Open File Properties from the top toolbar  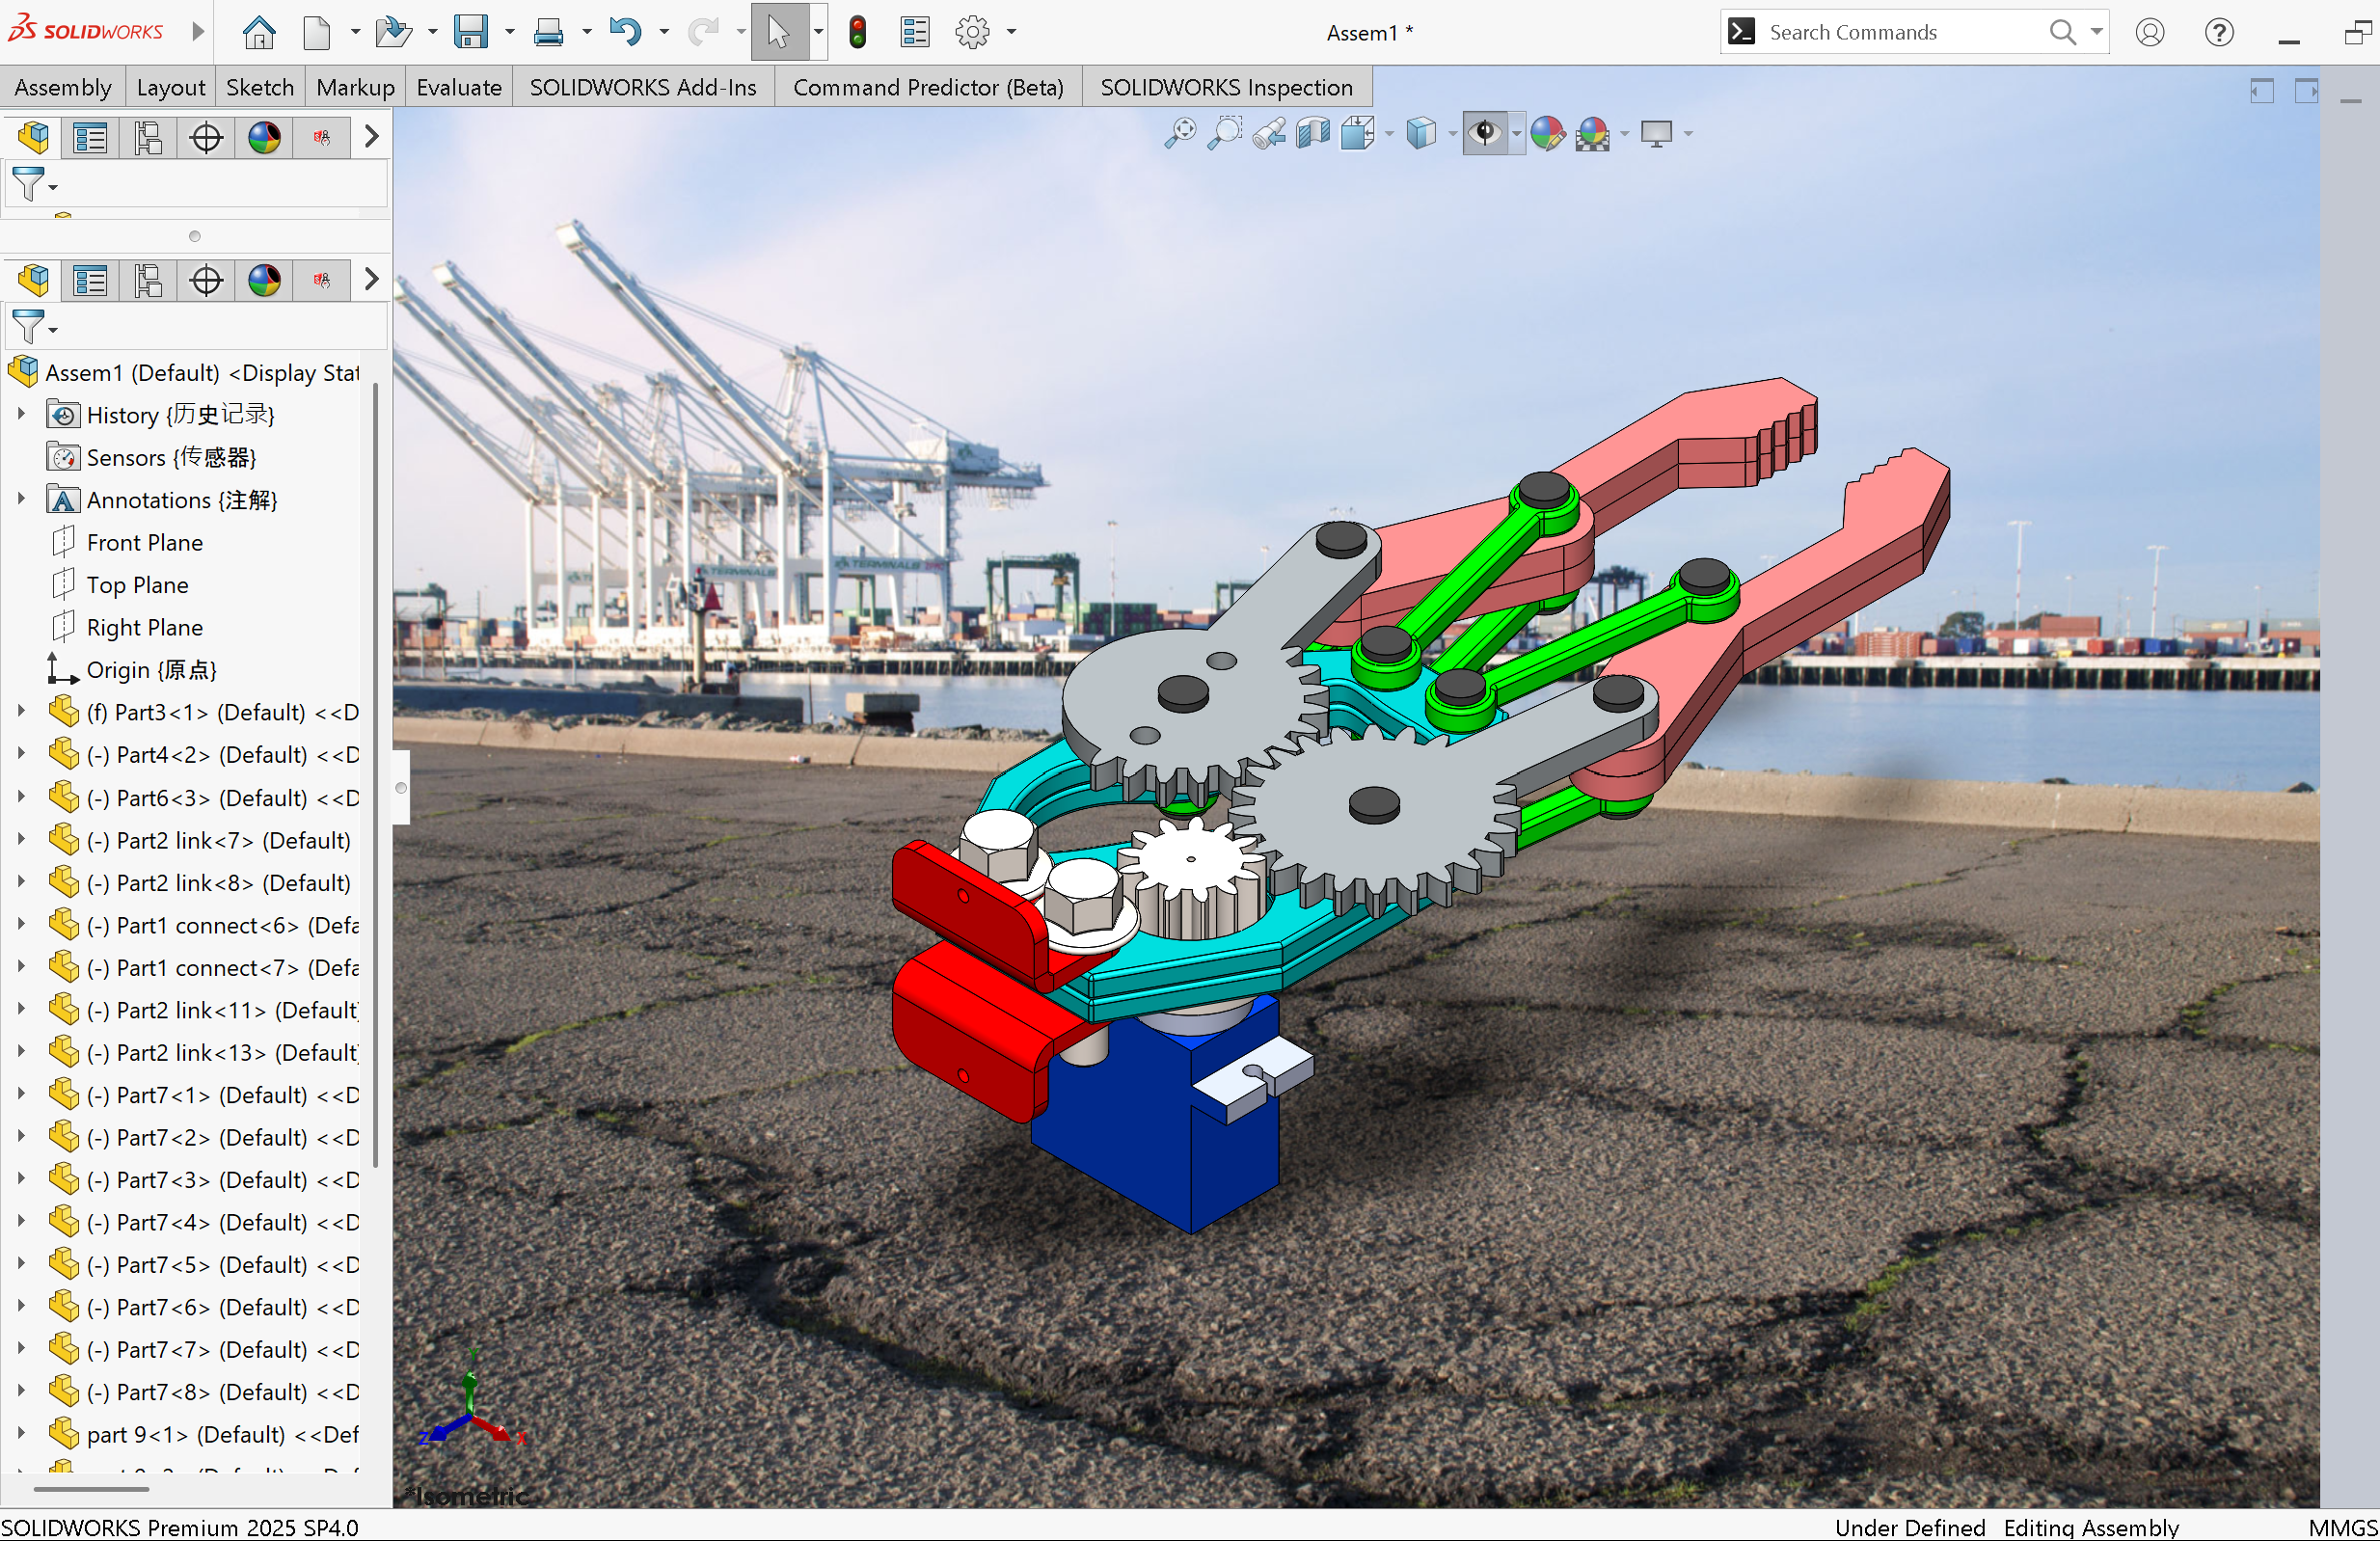point(915,32)
